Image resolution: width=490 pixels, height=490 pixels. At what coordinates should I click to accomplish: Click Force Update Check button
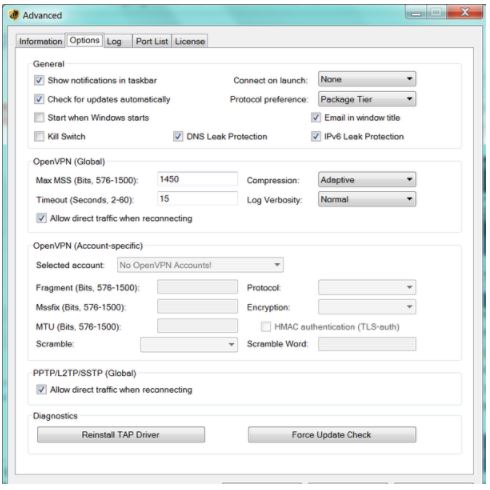pyautogui.click(x=332, y=435)
